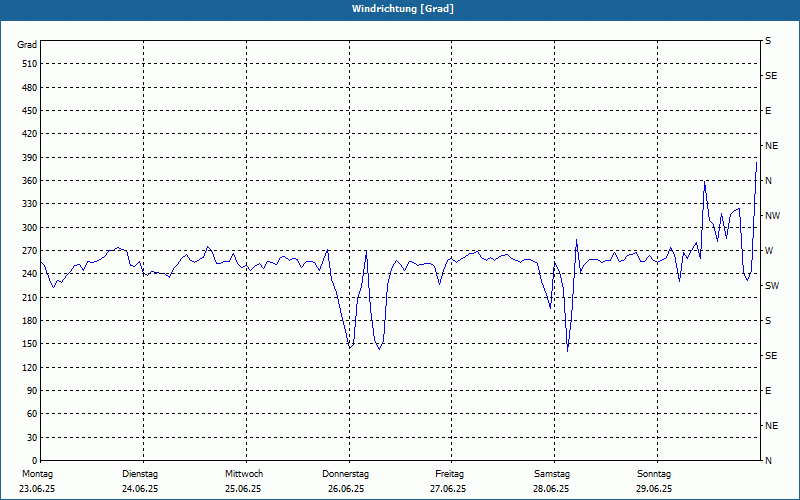Click the topmost S compass label
800x500 pixels.
[768, 41]
